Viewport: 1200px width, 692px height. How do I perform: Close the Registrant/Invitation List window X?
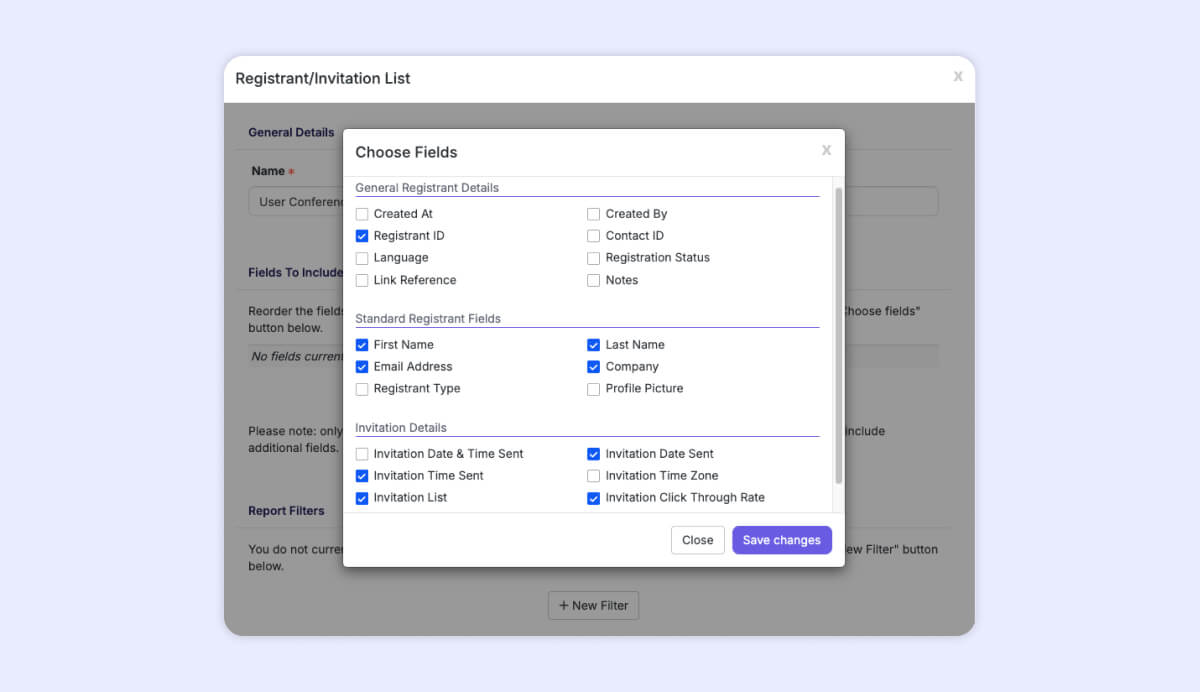point(958,76)
